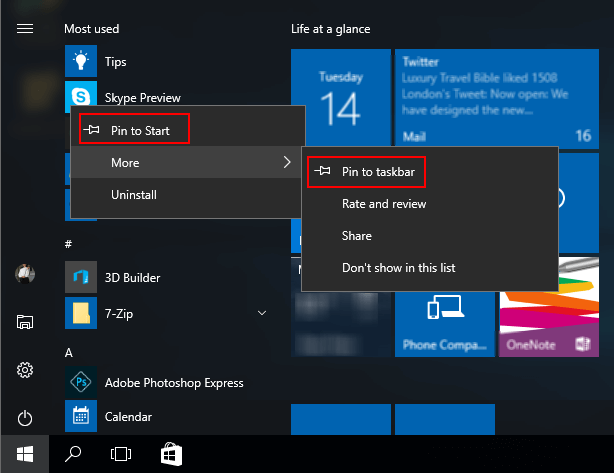This screenshot has height=473, width=614.
Task: Click the # section header
Action: pos(69,244)
